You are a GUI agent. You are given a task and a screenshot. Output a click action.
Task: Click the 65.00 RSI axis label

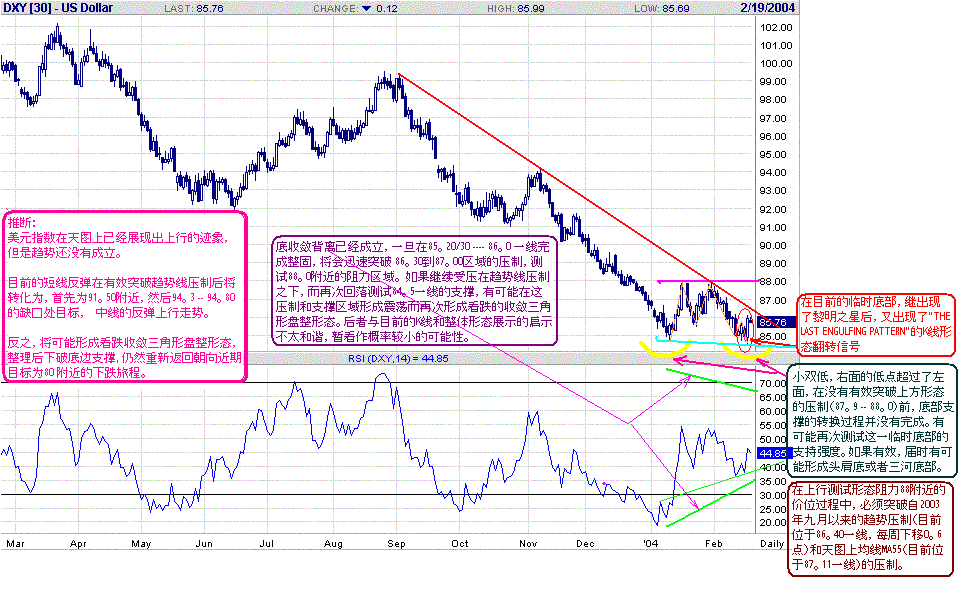pos(773,397)
